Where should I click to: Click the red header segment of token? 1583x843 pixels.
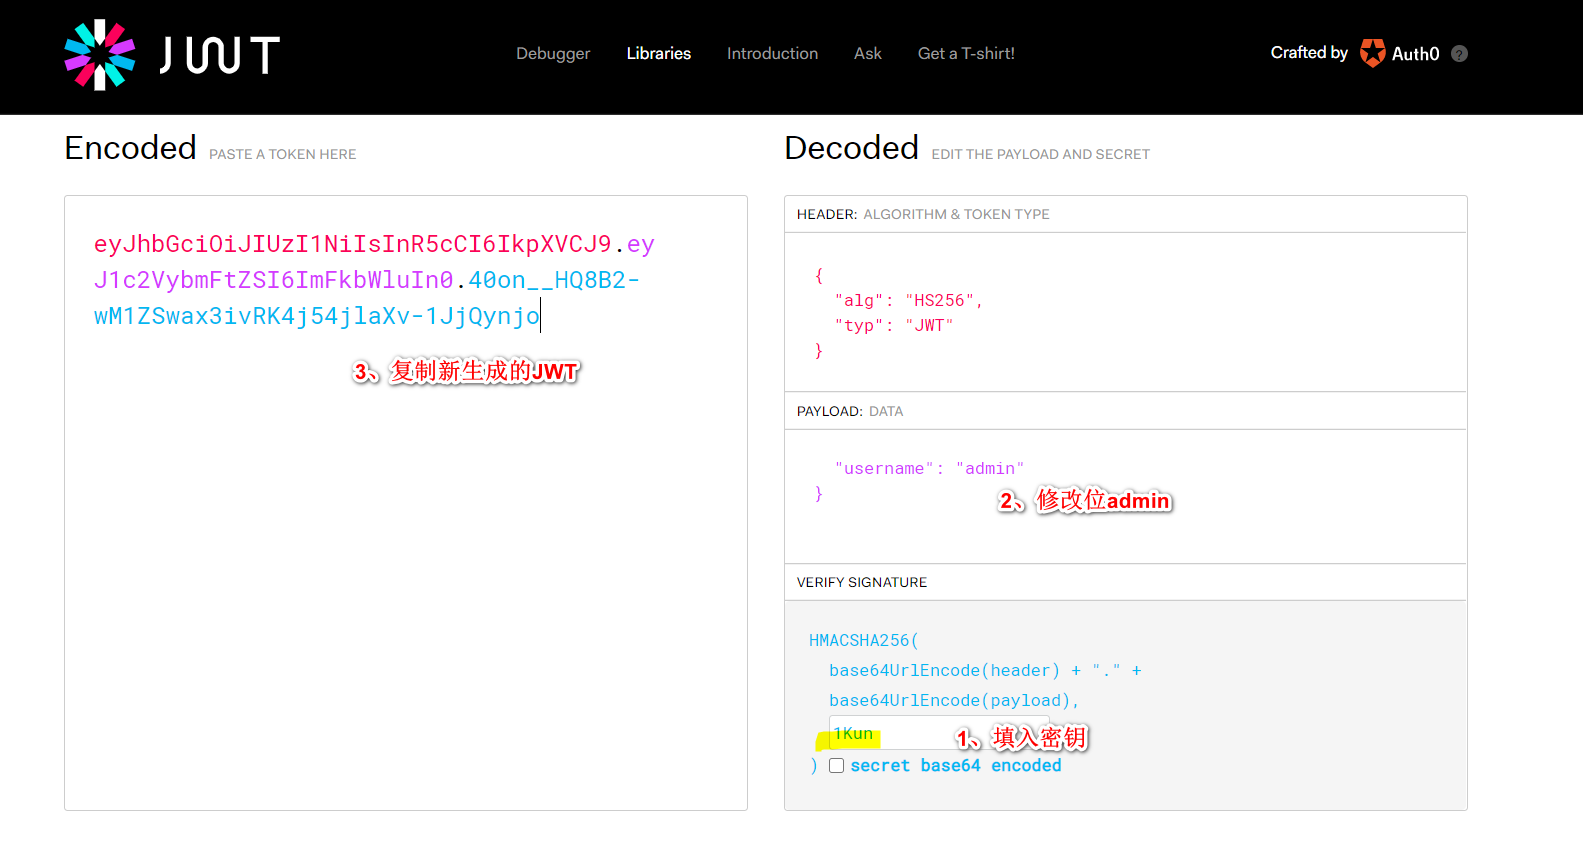(x=352, y=245)
